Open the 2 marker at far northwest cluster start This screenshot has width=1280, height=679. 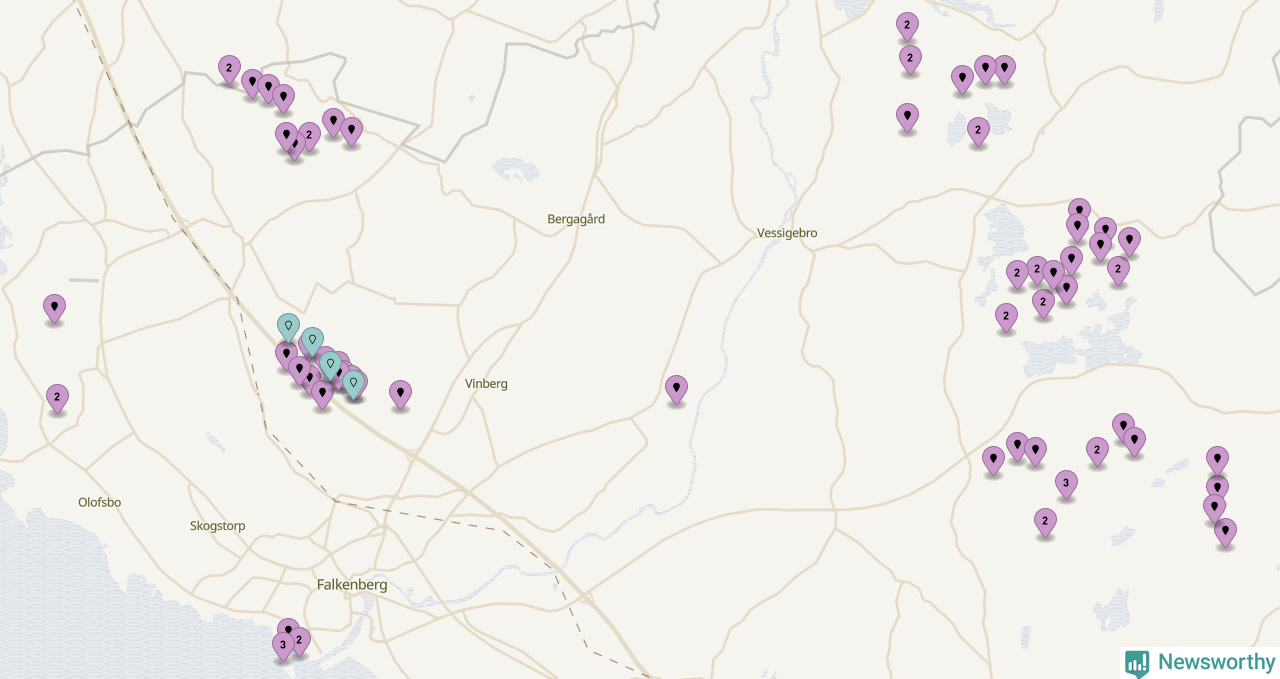(229, 70)
